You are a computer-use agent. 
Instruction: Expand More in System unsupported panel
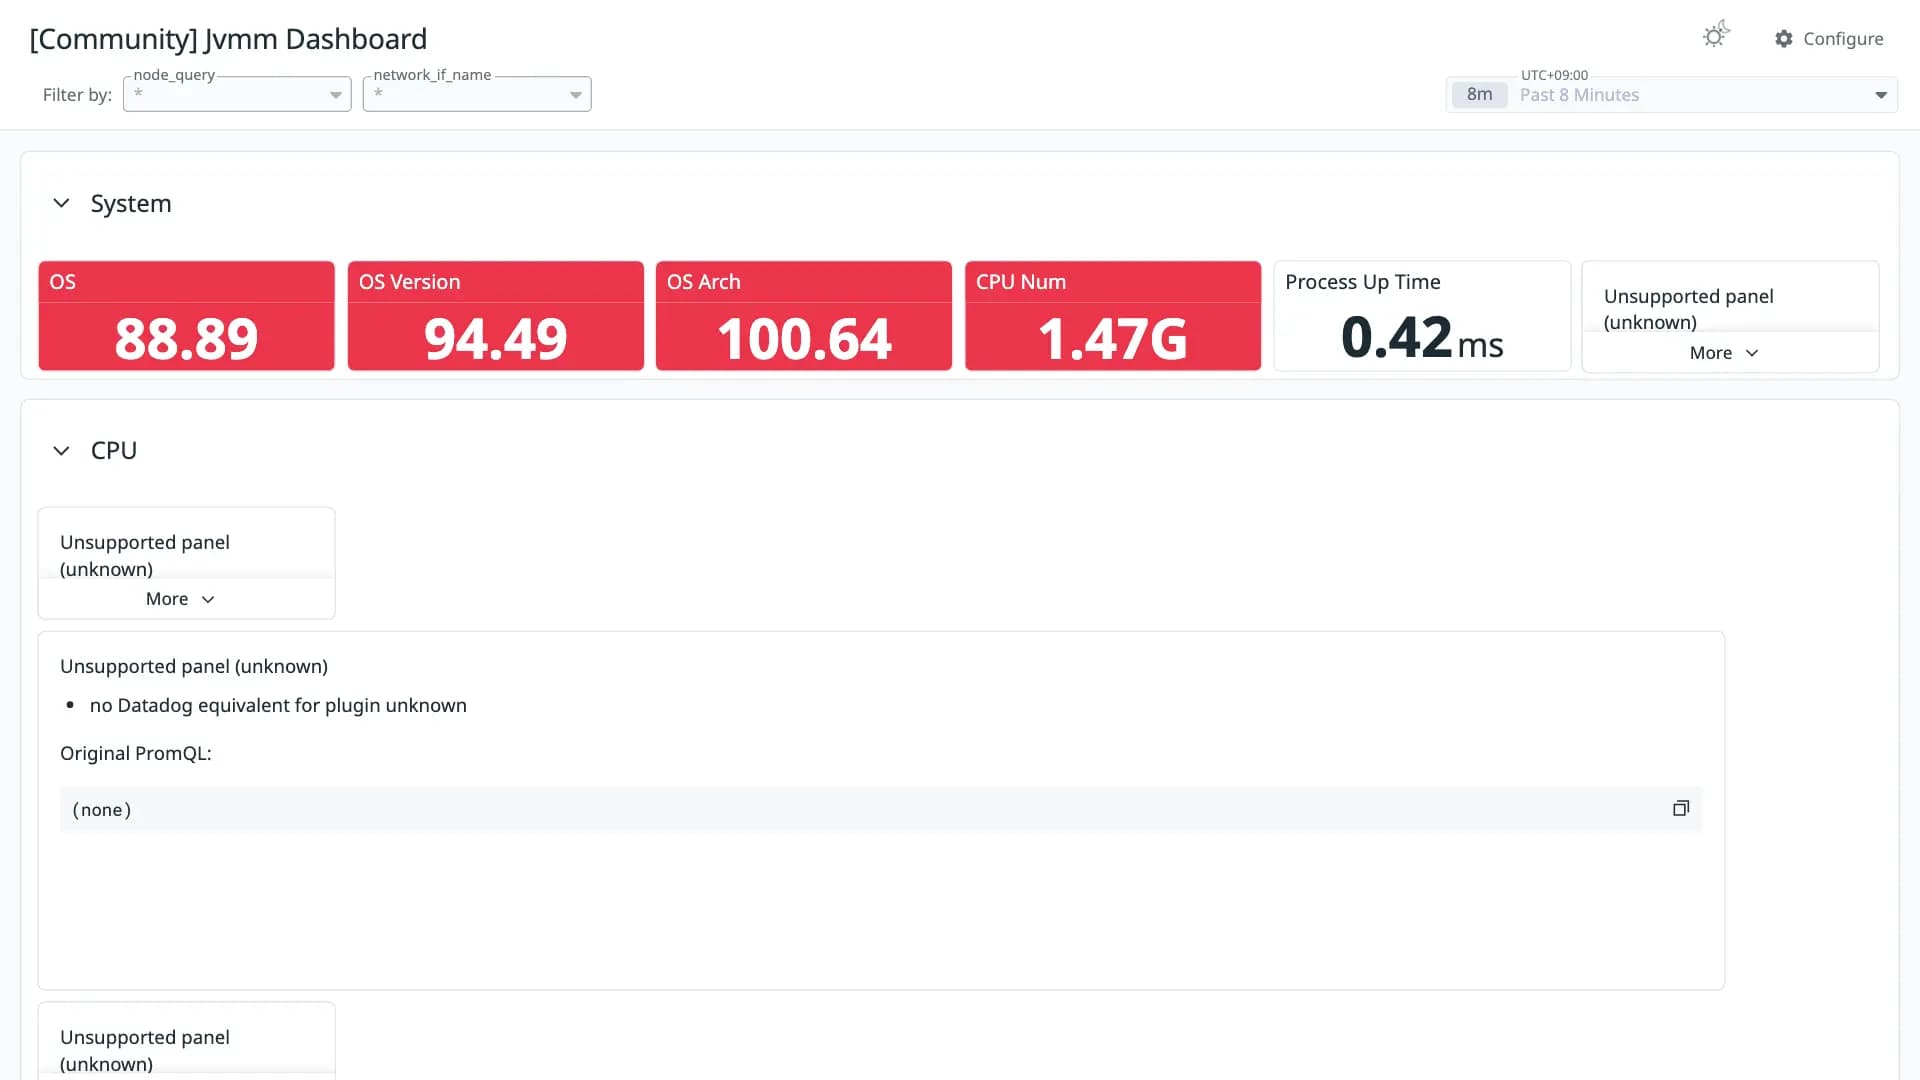[1723, 353]
